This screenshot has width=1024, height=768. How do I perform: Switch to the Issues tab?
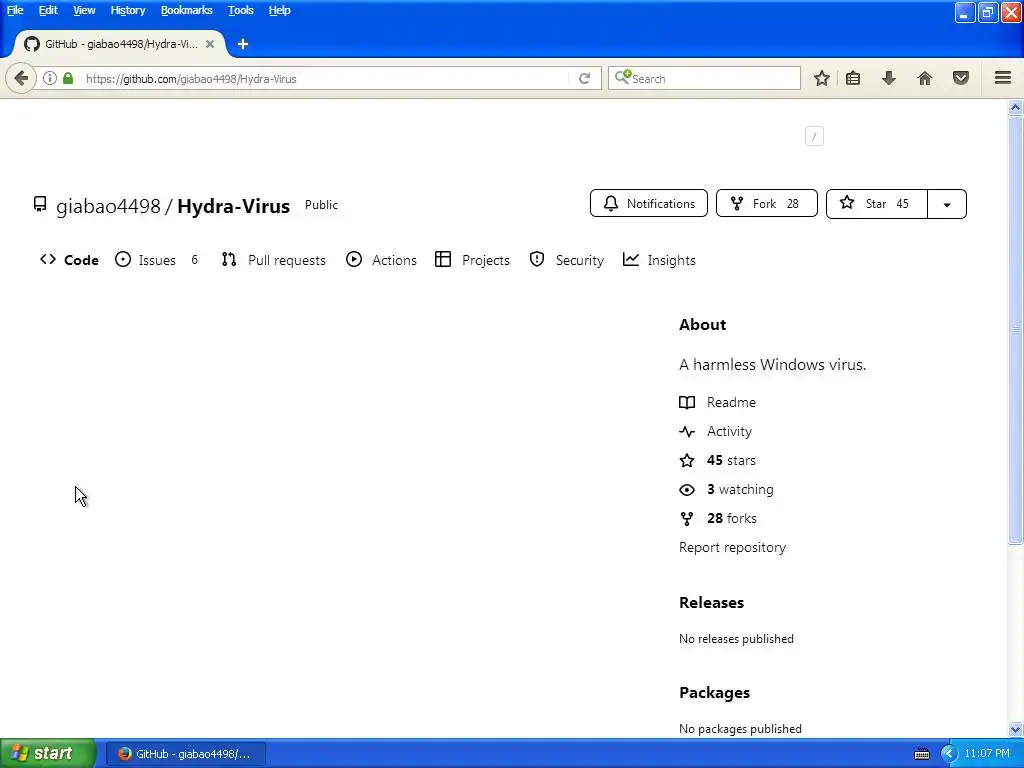pyautogui.click(x=157, y=260)
